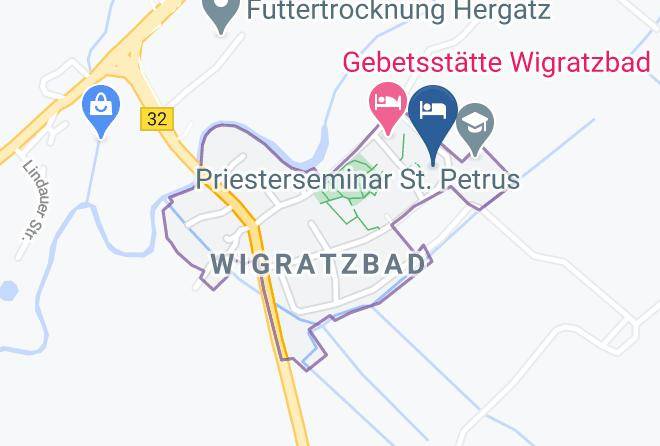Click the white road junction at right edge

click(622, 334)
